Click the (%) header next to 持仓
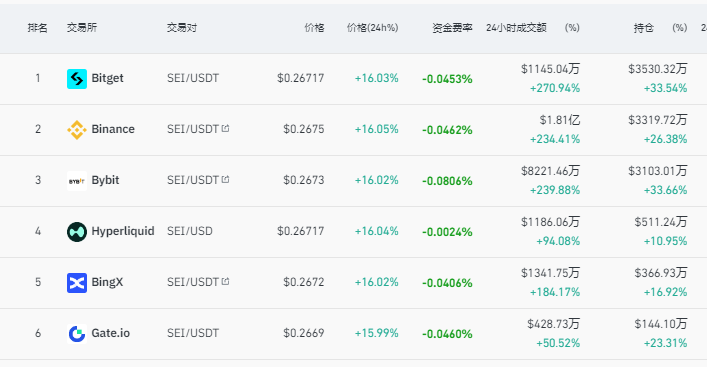Viewport: 707px width, 367px height. tap(679, 28)
